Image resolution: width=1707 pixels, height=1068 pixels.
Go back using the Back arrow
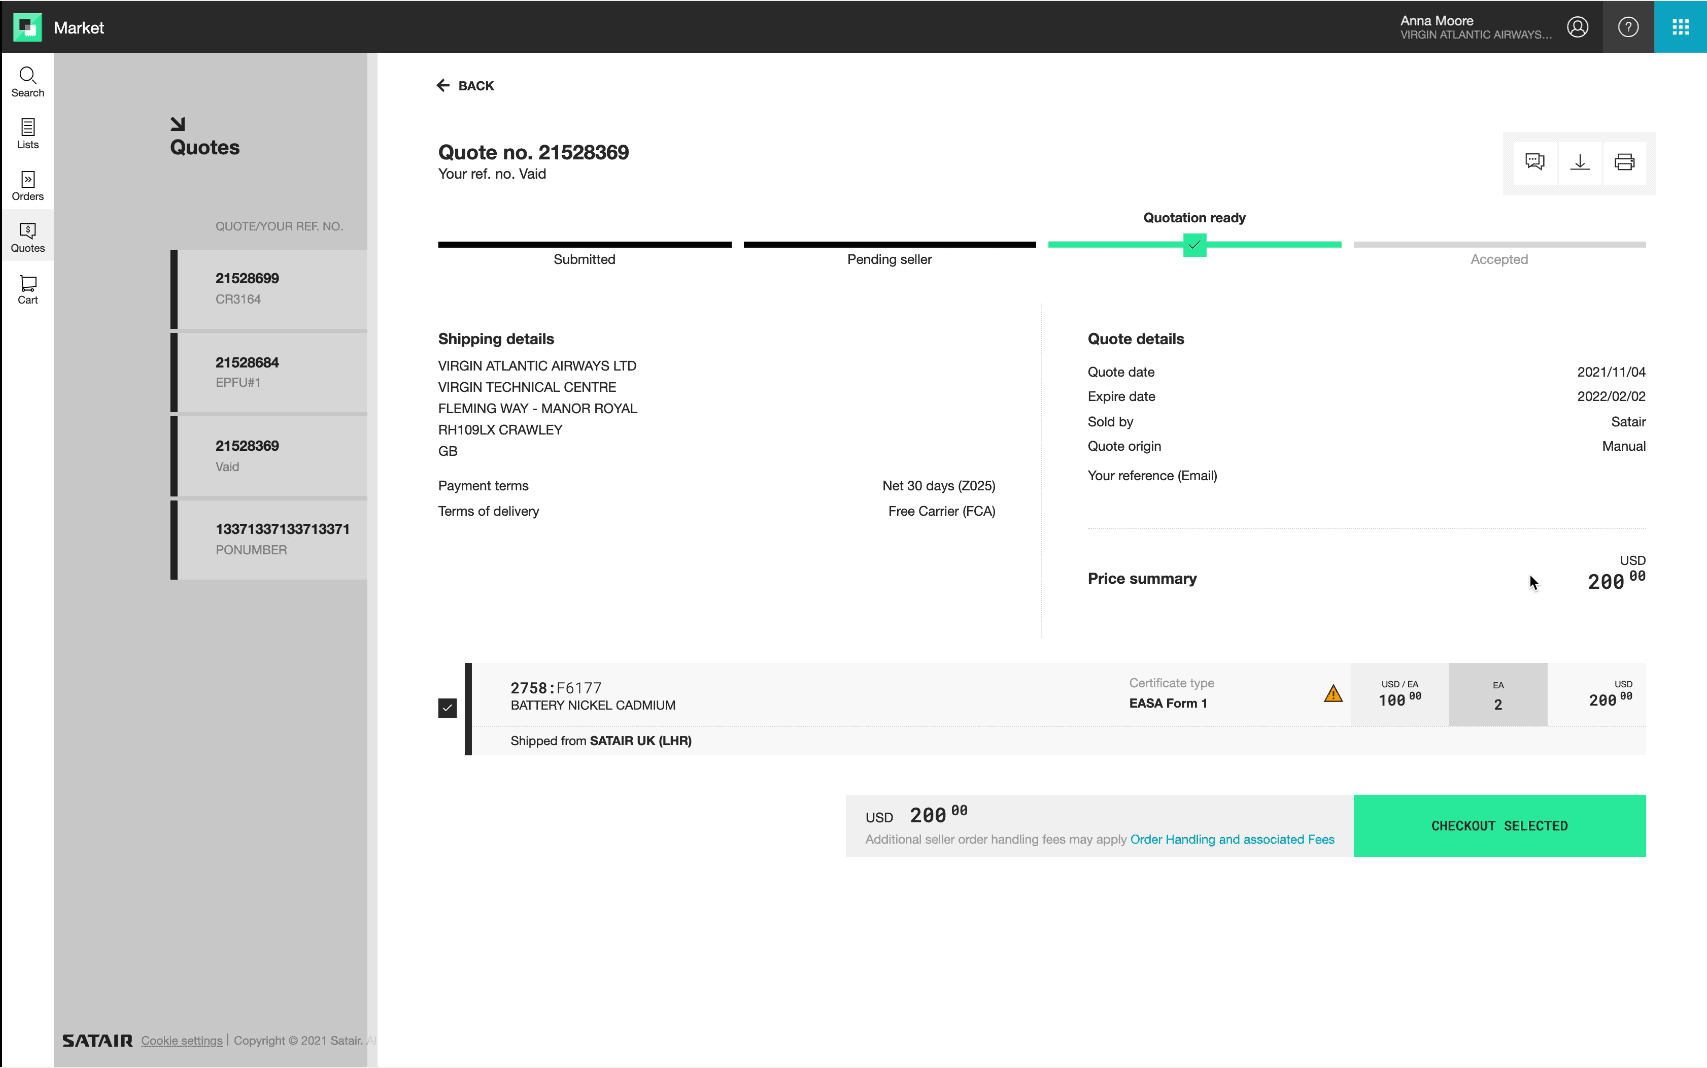pos(466,86)
